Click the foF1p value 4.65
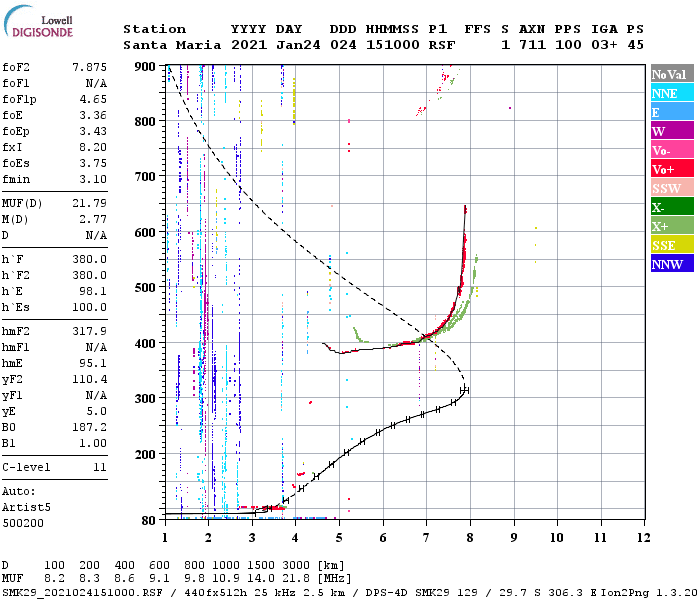700x600 pixels. coord(93,99)
